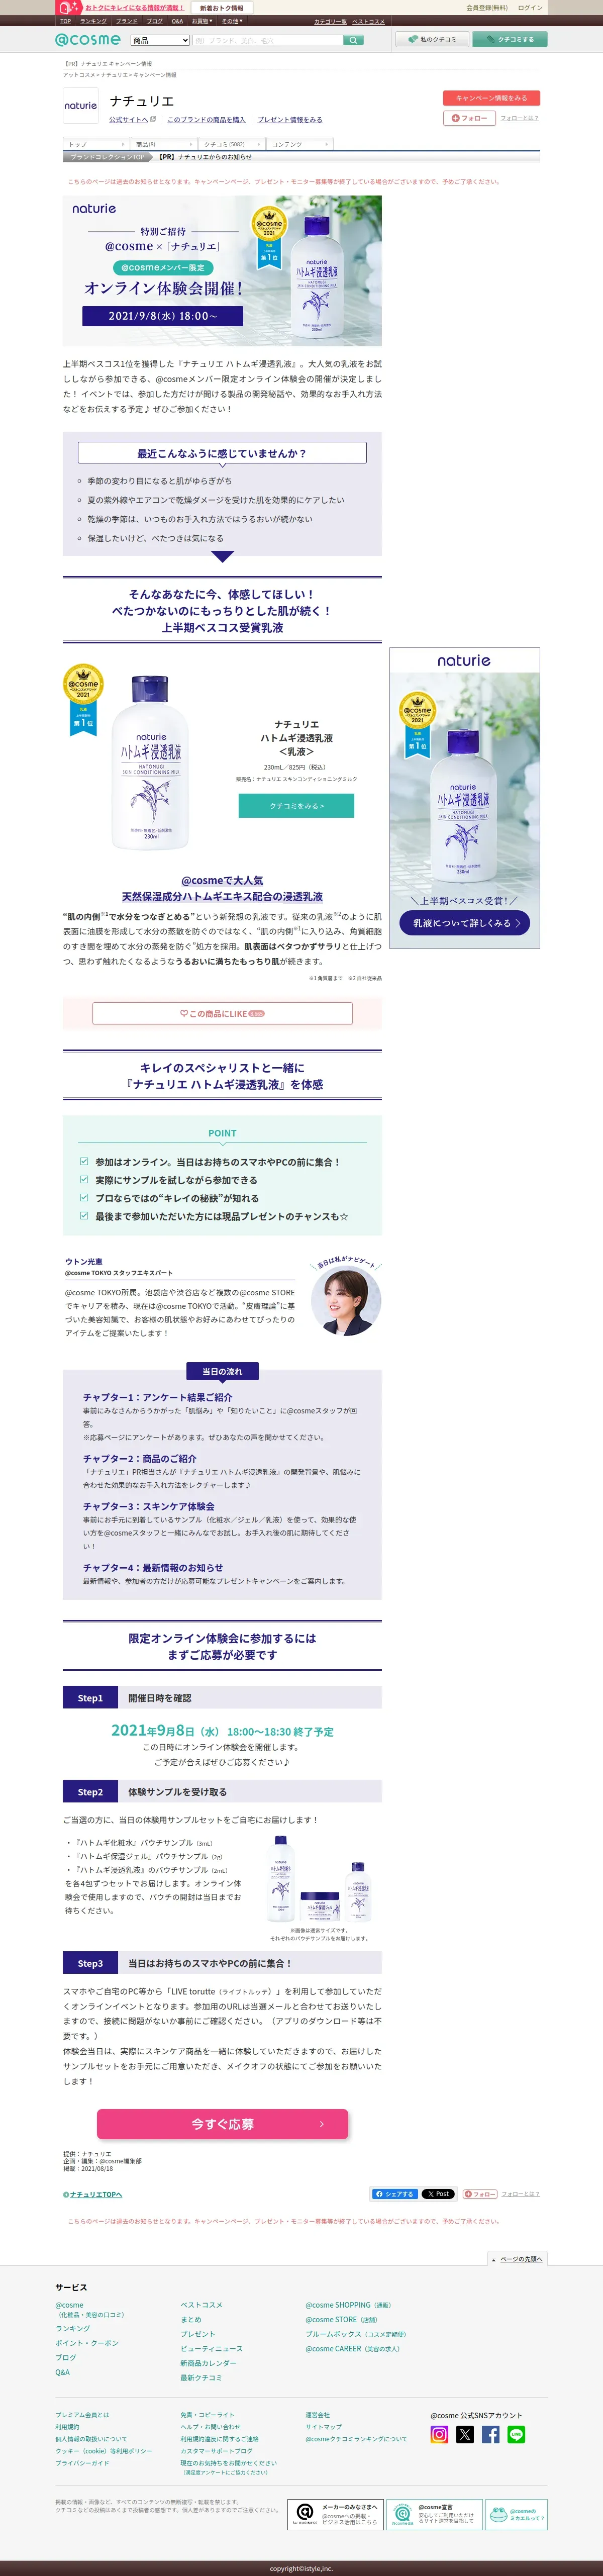Open フォローとは? link near brand header
Screen dimensions: 603x2576
point(519,118)
